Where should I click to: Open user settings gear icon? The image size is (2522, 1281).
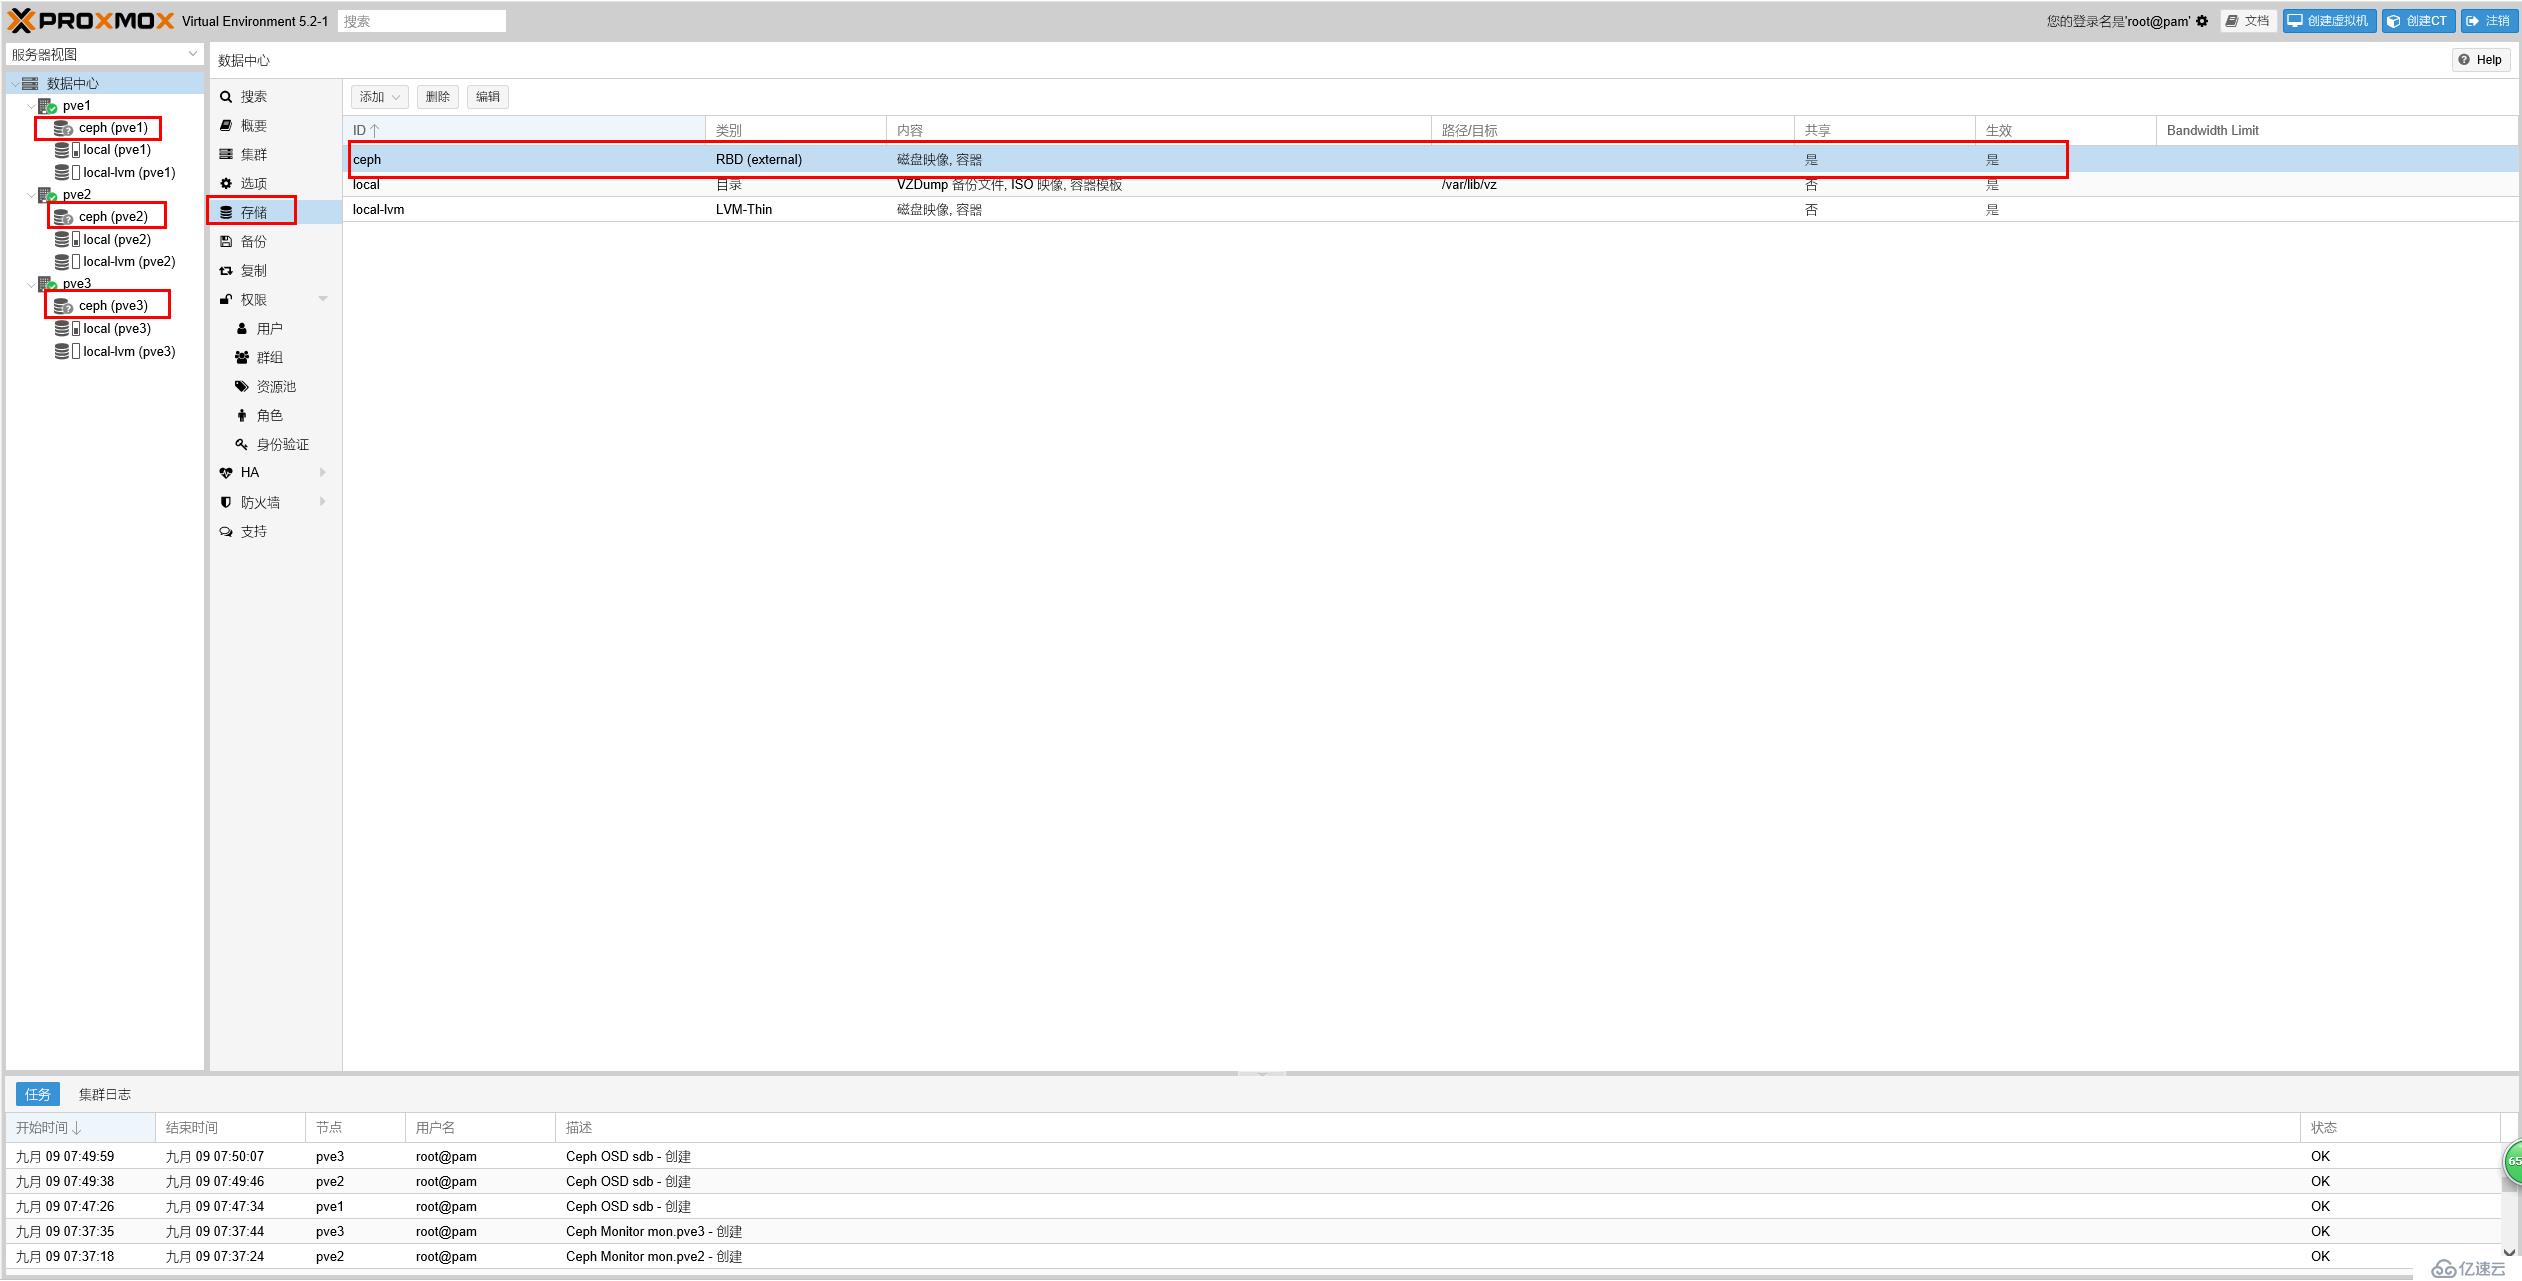2202,21
